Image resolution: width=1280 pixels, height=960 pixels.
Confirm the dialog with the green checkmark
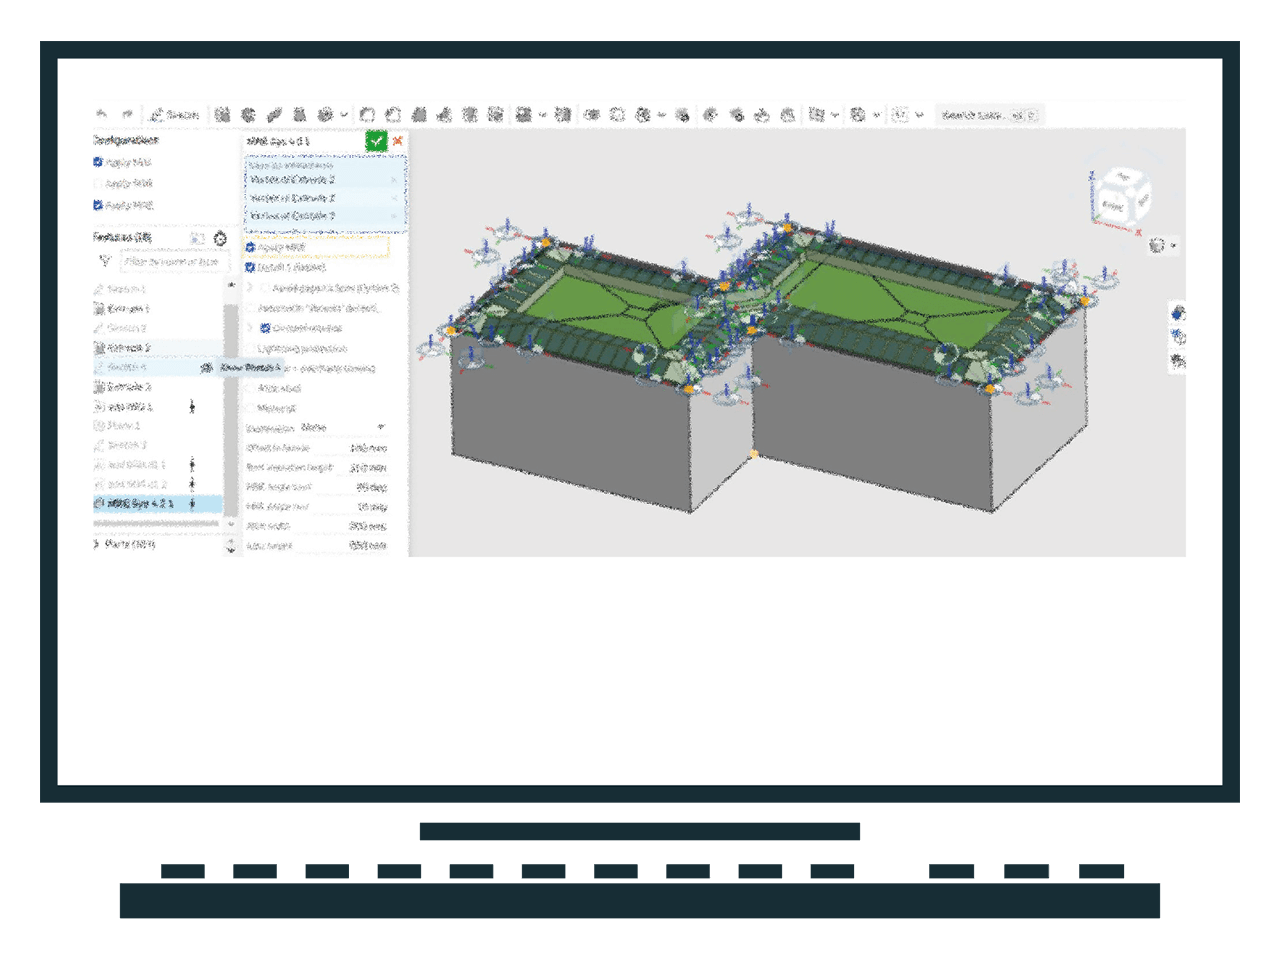[377, 142]
